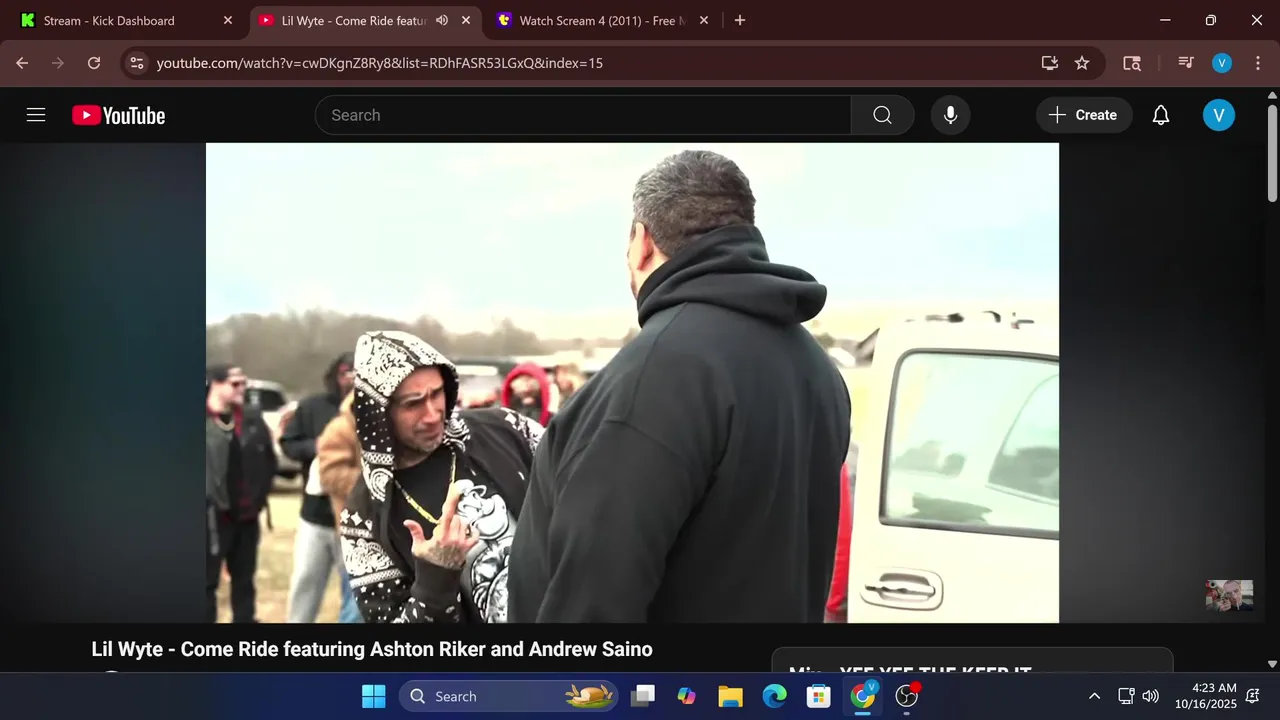This screenshot has height=720, width=1280.
Task: Click the small webcam overlay thumbnail
Action: coord(1229,595)
